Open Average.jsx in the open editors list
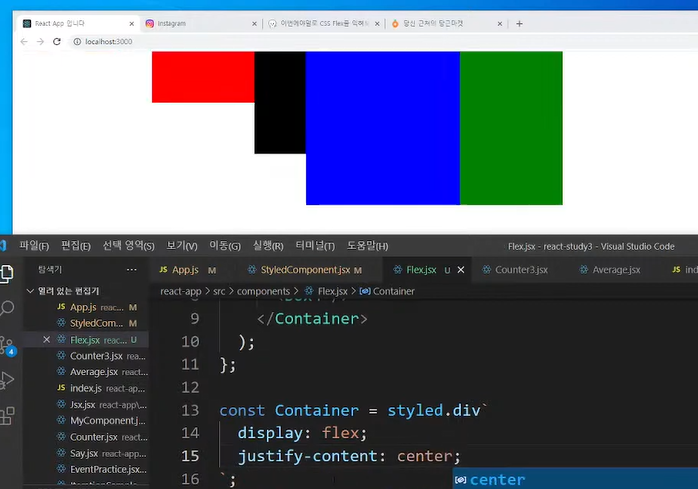The image size is (698, 489). (86, 372)
